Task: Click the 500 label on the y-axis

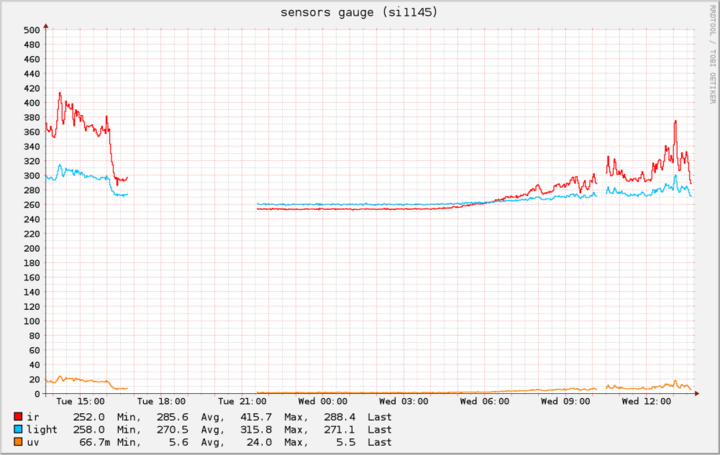Action: (29, 30)
